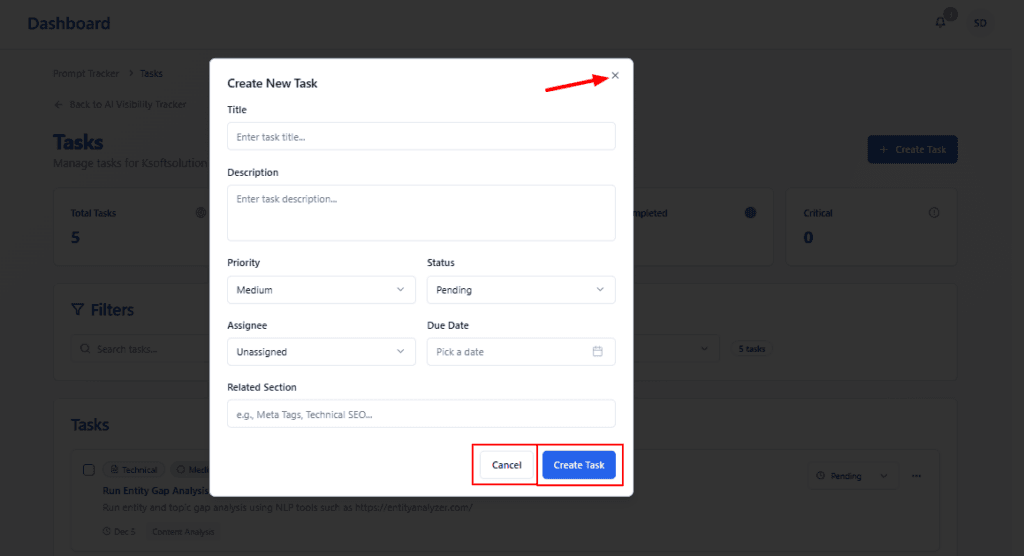Image resolution: width=1024 pixels, height=556 pixels.
Task: Click the back arrow to AI Visibility Tracker
Action: tap(58, 105)
